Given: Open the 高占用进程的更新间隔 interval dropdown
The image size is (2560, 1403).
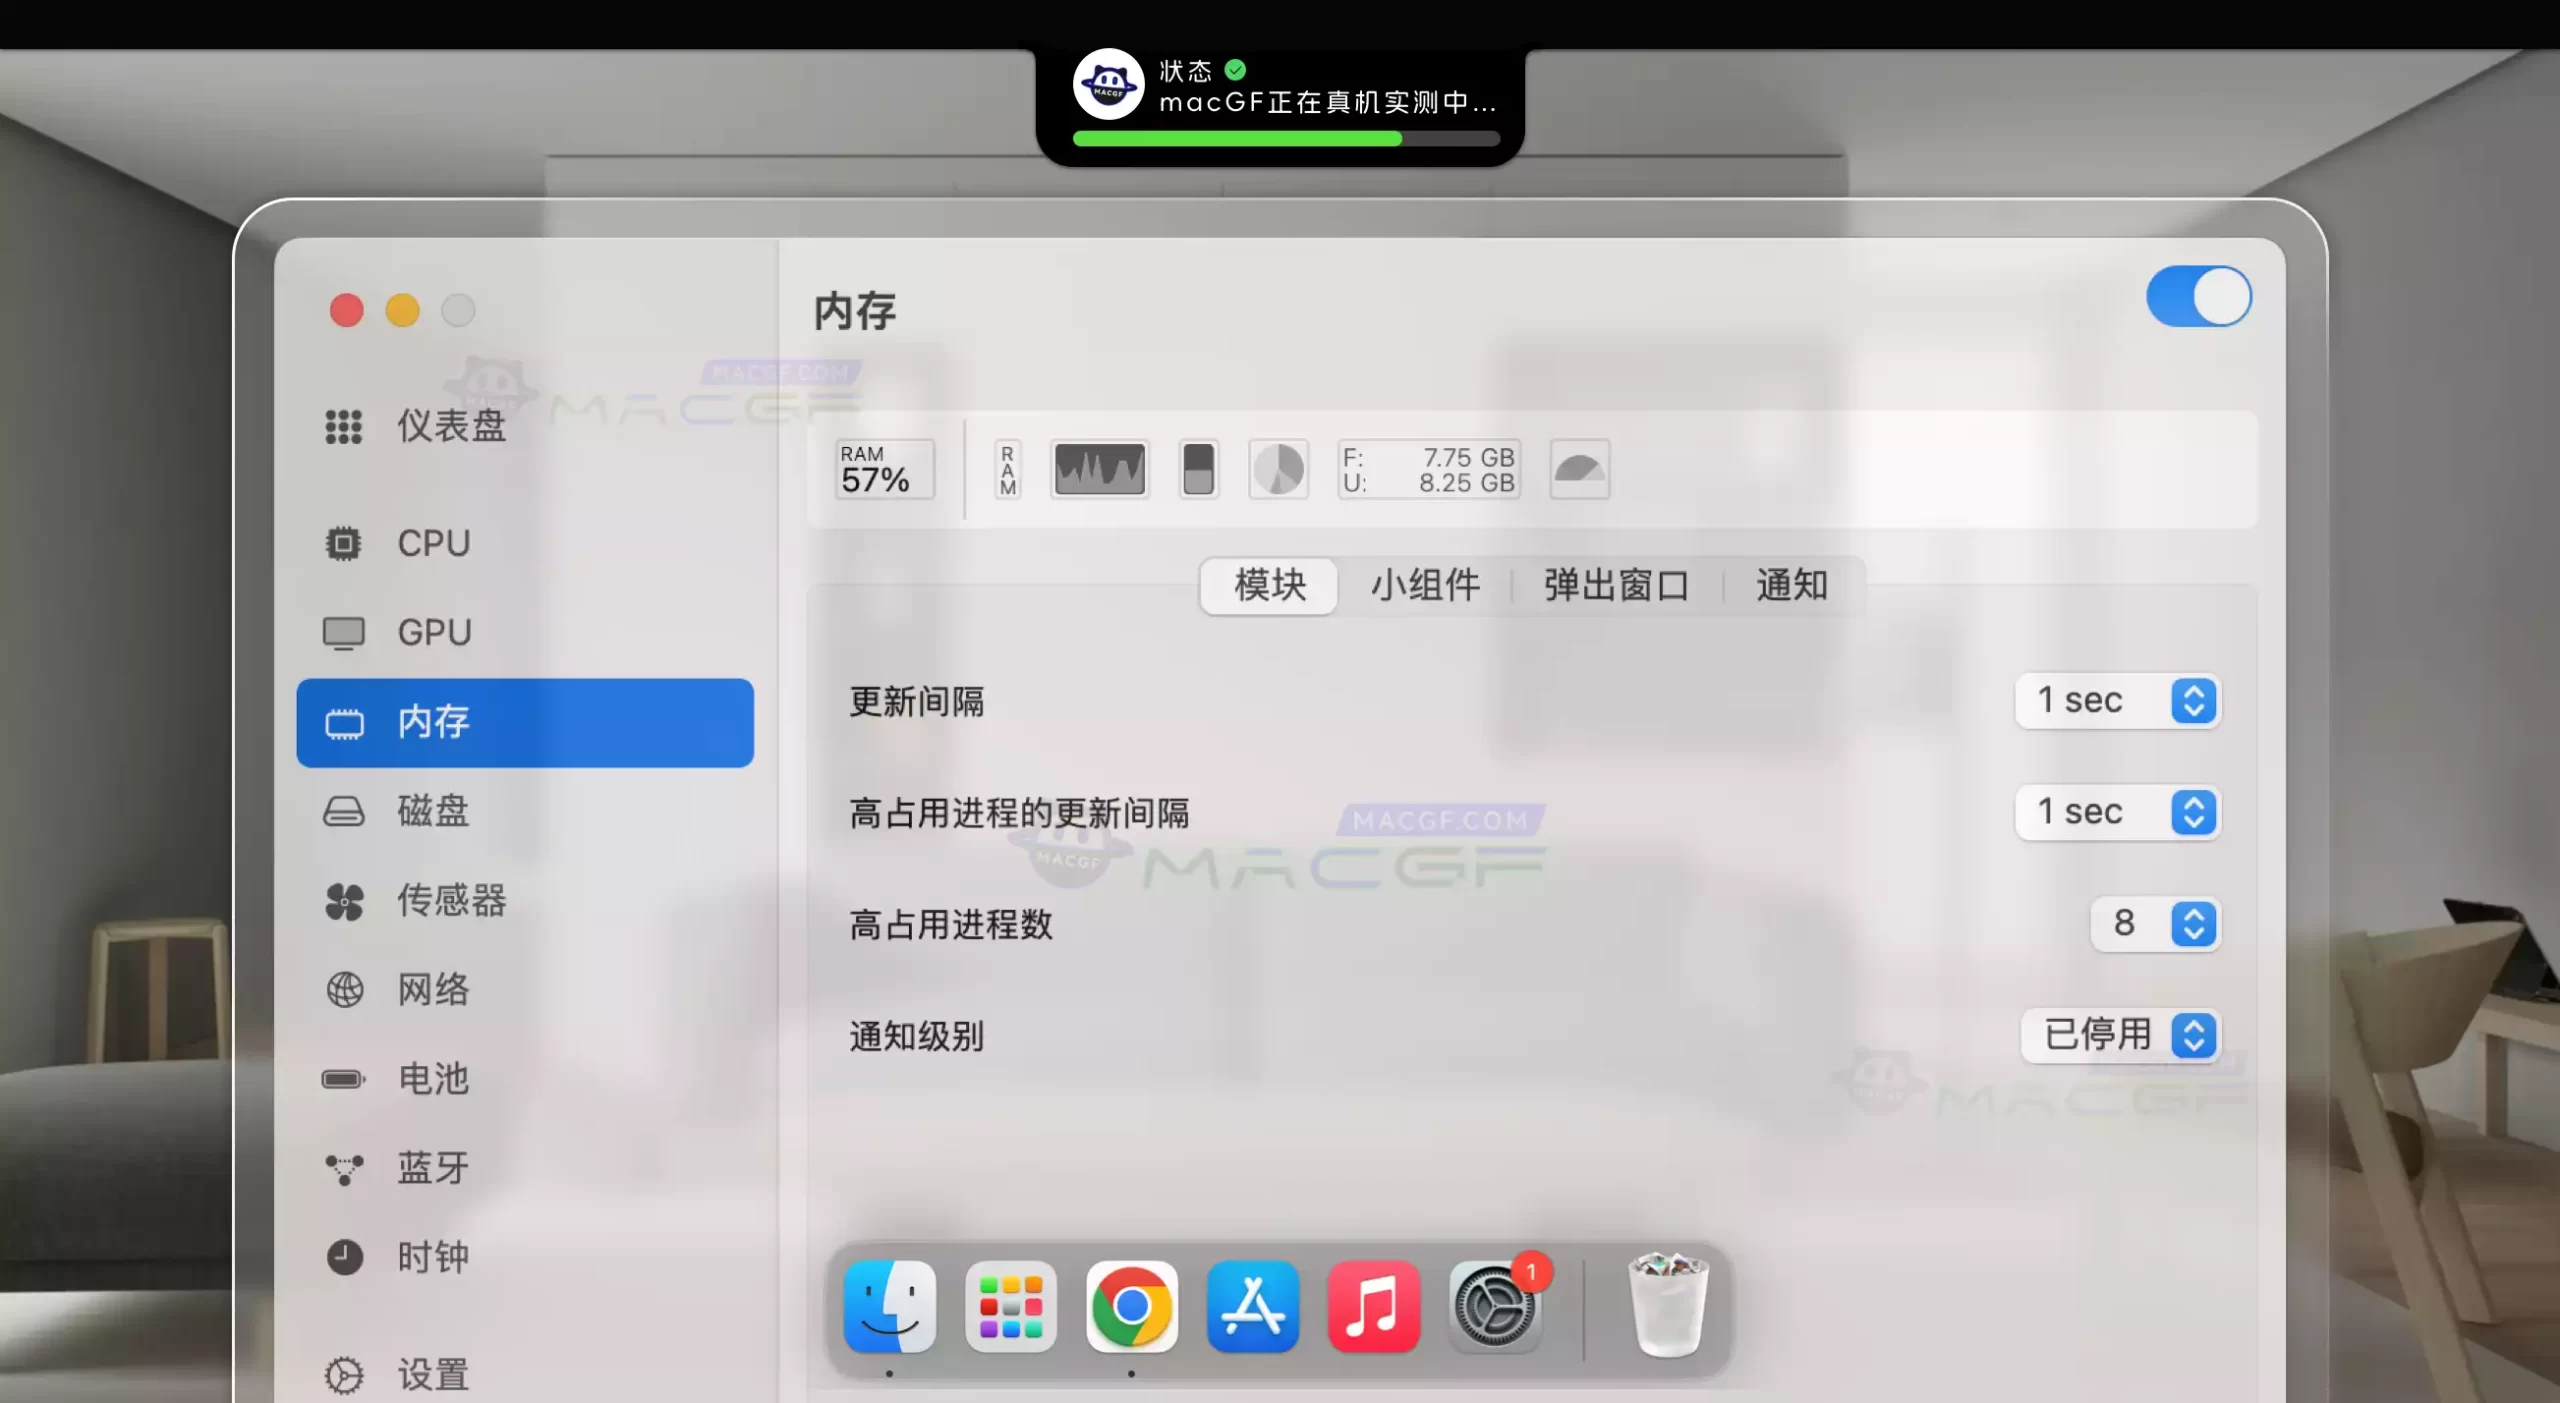Looking at the screenshot, I should coord(2117,811).
